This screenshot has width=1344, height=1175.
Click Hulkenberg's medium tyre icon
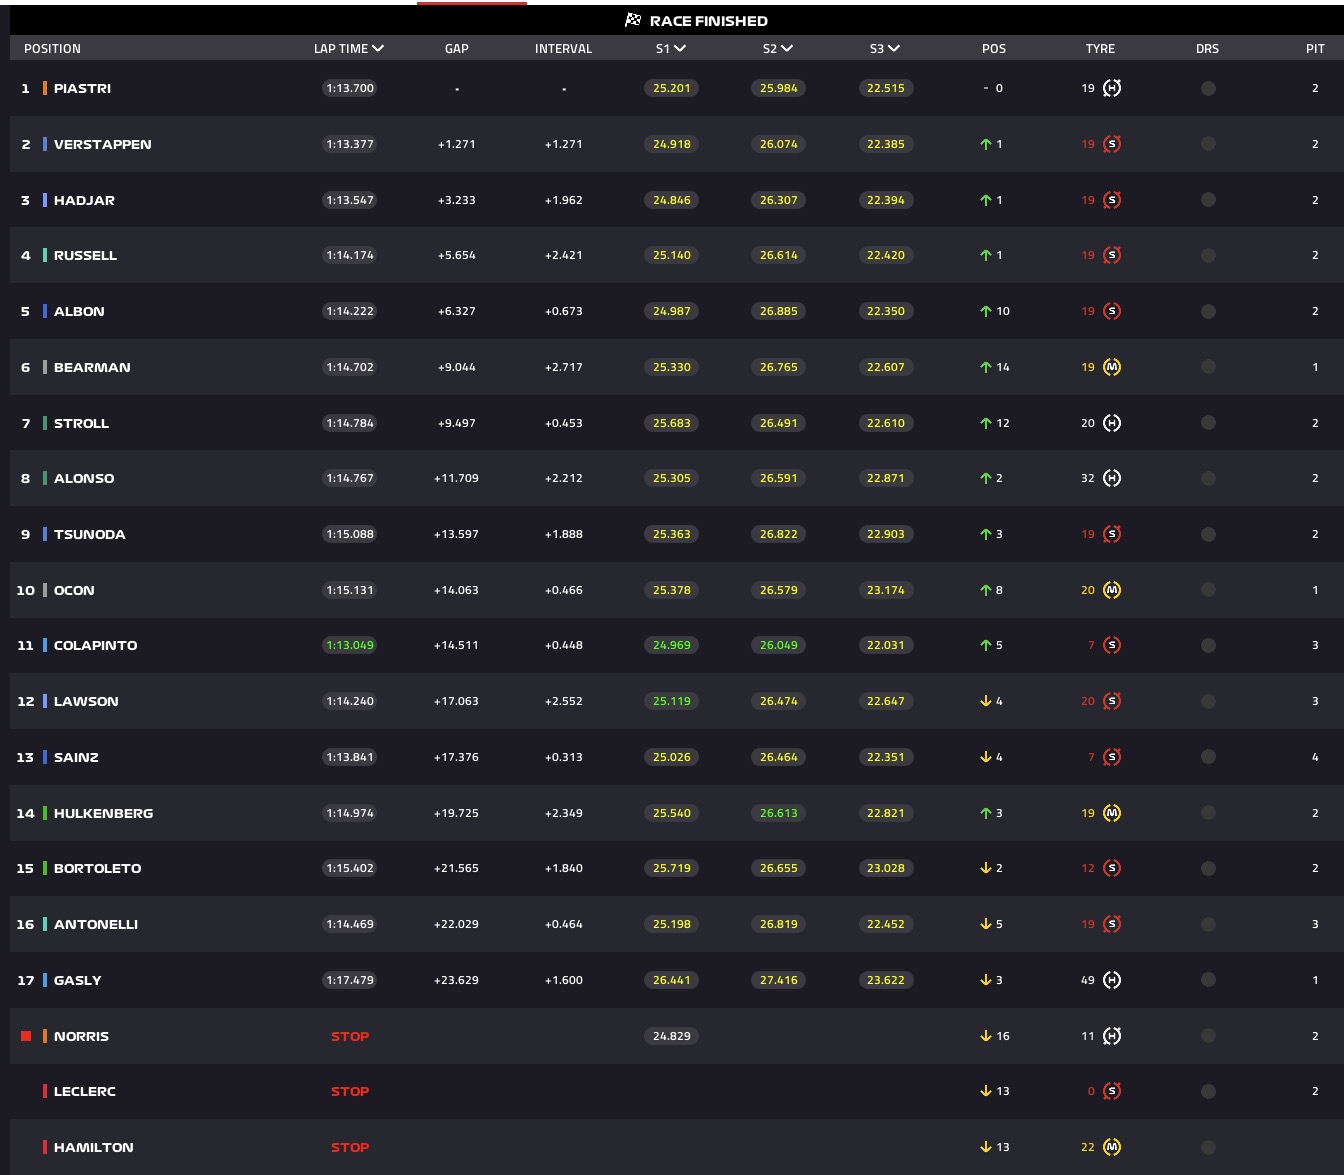pyautogui.click(x=1111, y=813)
